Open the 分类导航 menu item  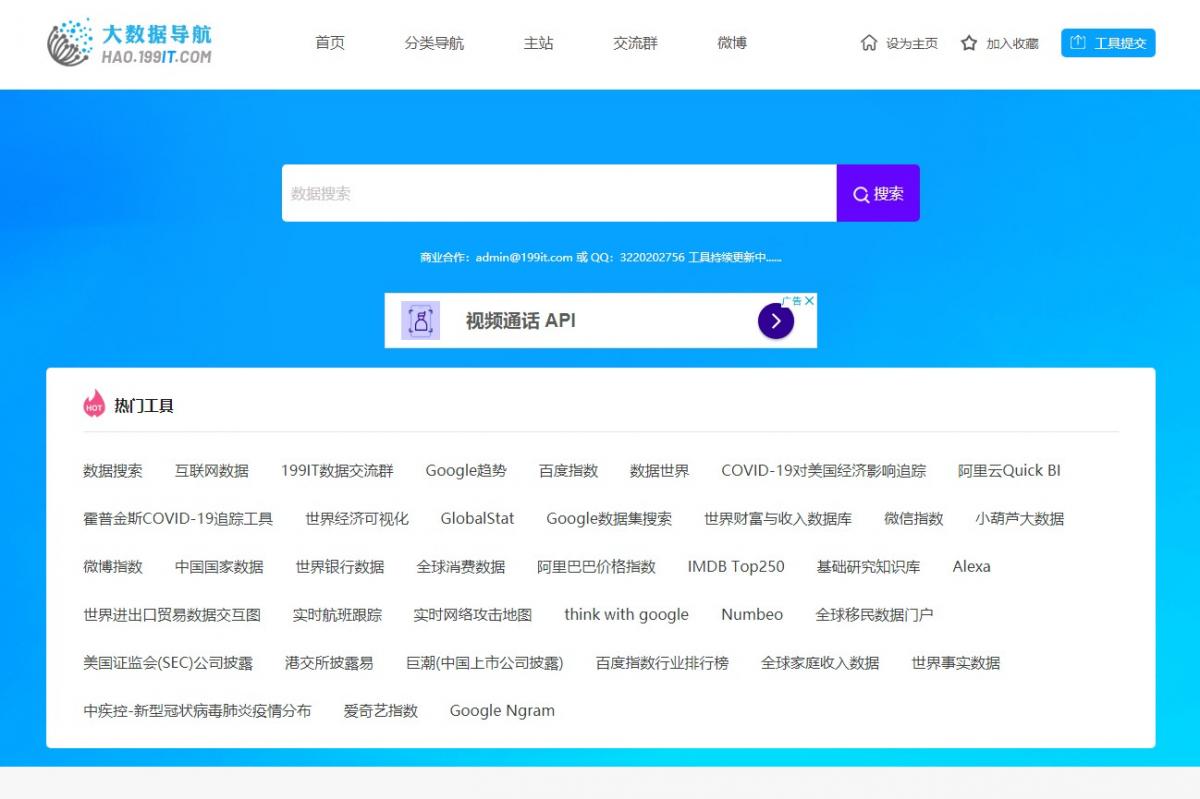434,43
